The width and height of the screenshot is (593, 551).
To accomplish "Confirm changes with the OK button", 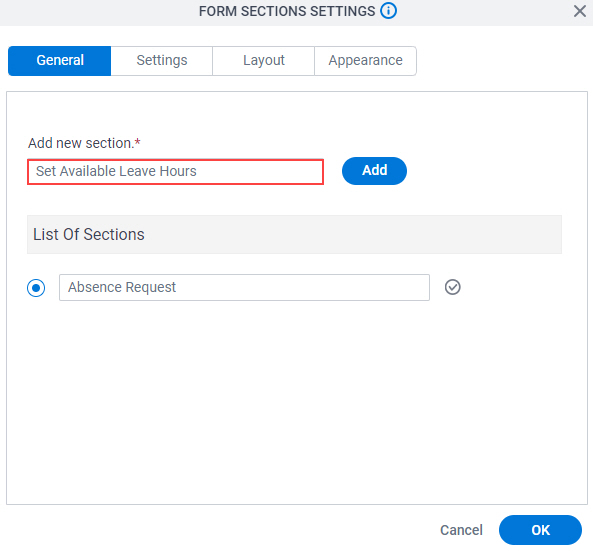I will pos(540,530).
